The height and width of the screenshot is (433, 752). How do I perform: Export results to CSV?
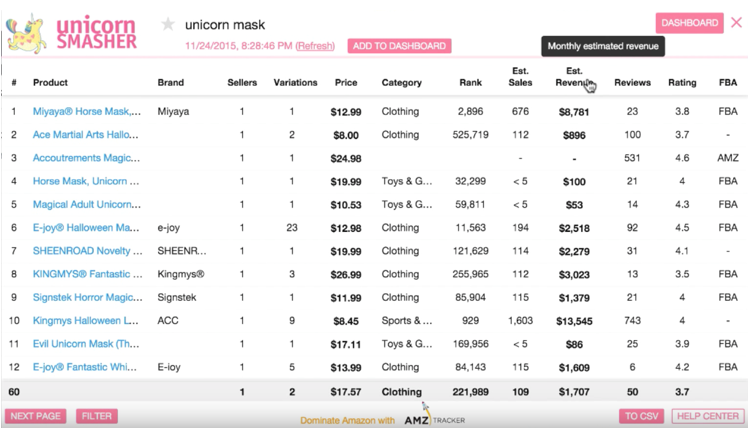(641, 416)
